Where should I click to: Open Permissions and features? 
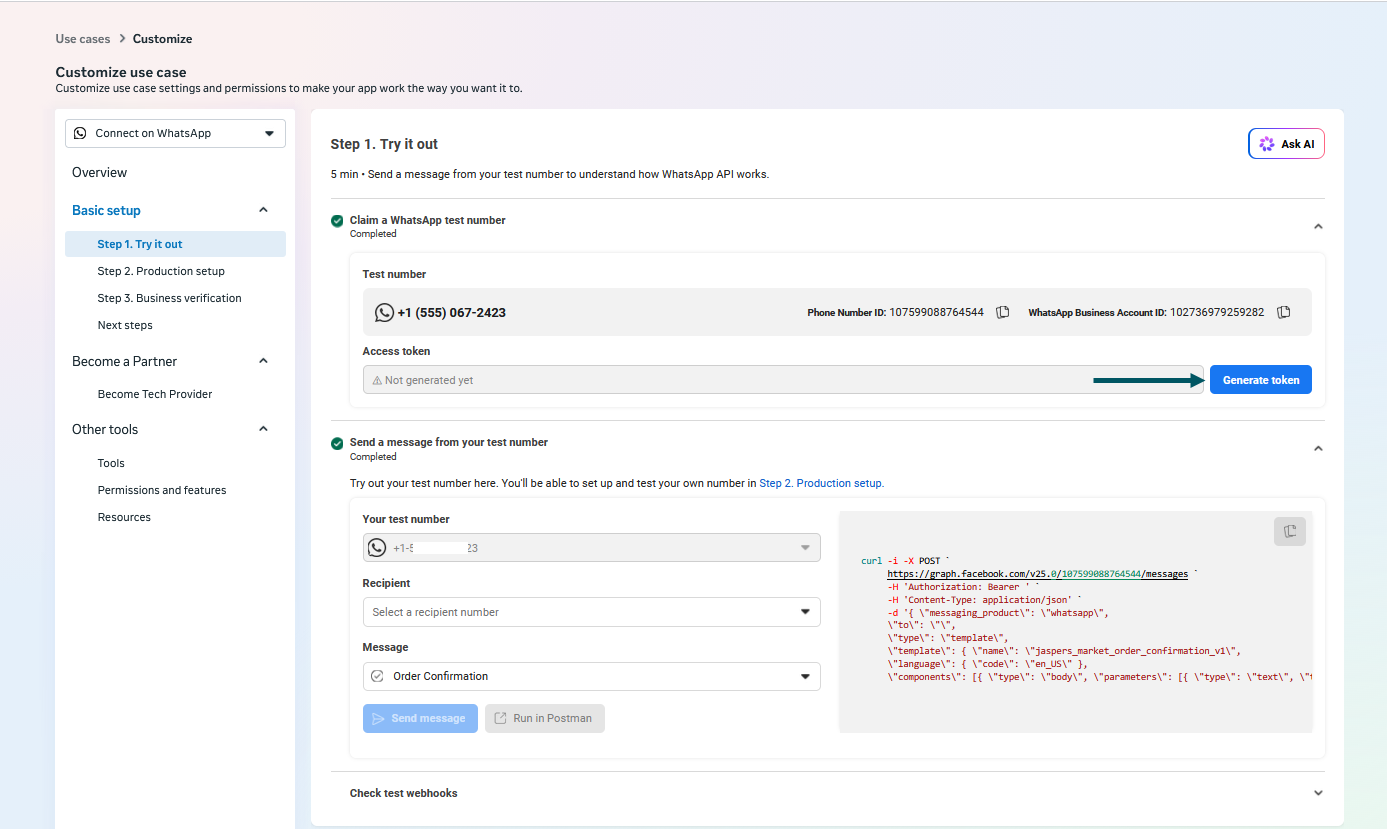coord(162,490)
